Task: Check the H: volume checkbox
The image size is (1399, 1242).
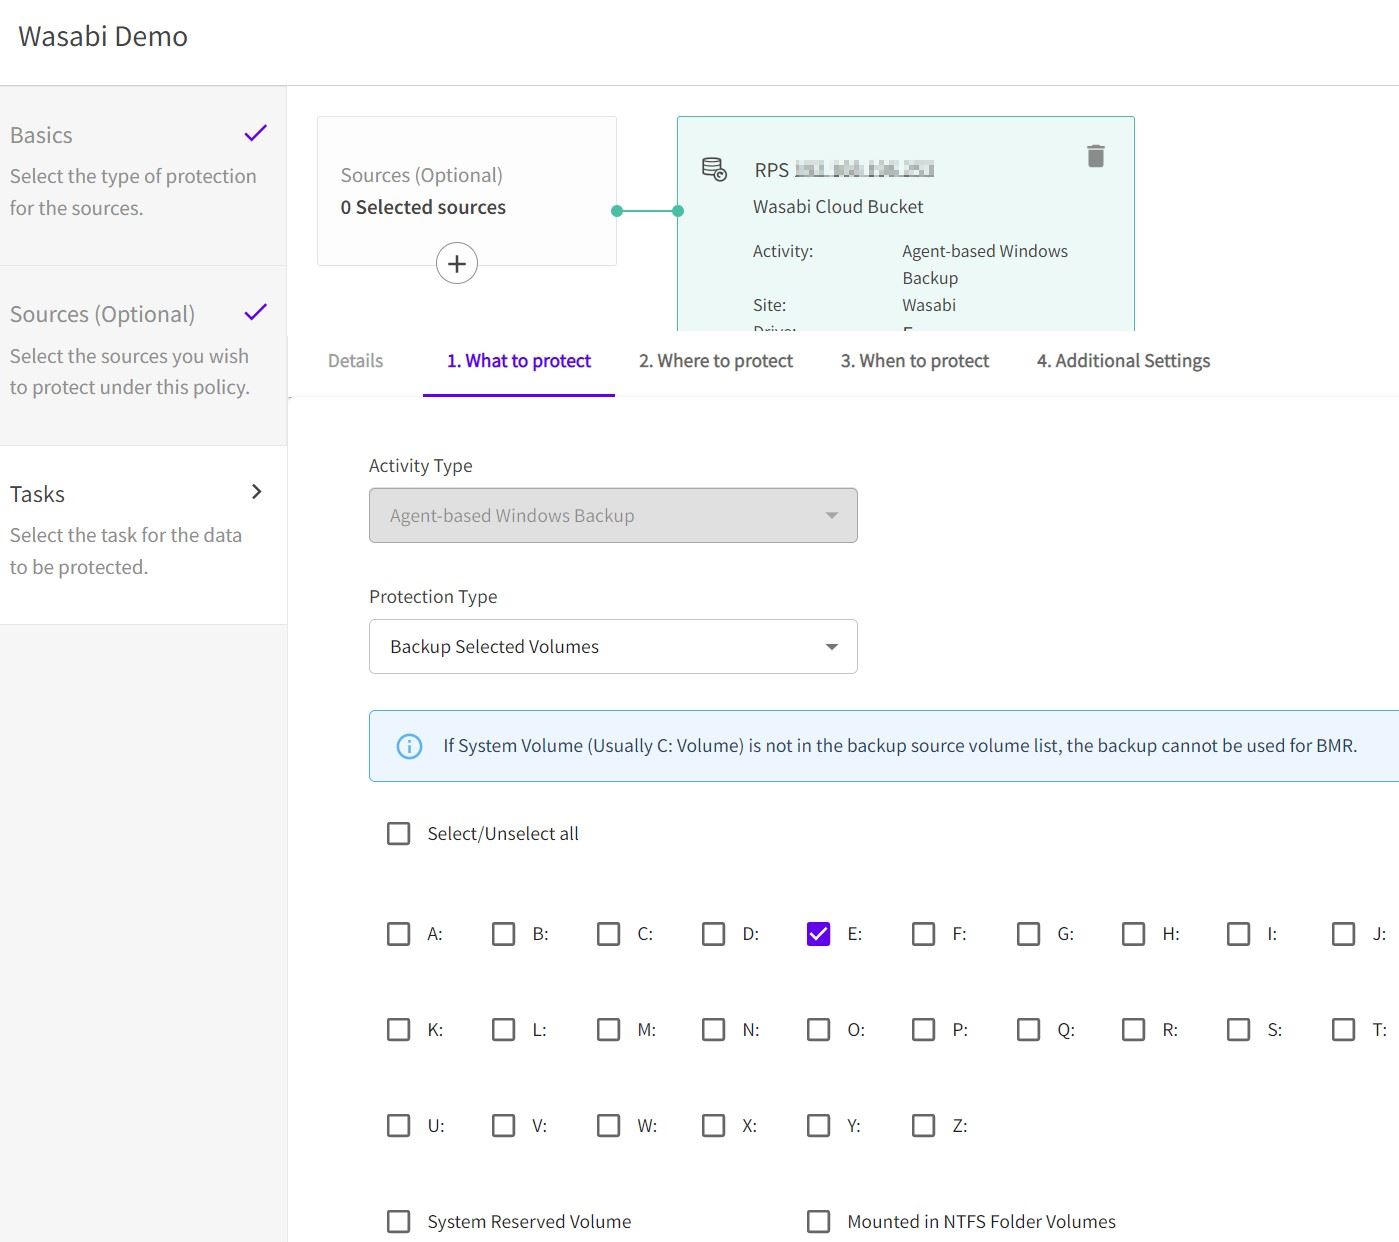Action: pos(1133,934)
